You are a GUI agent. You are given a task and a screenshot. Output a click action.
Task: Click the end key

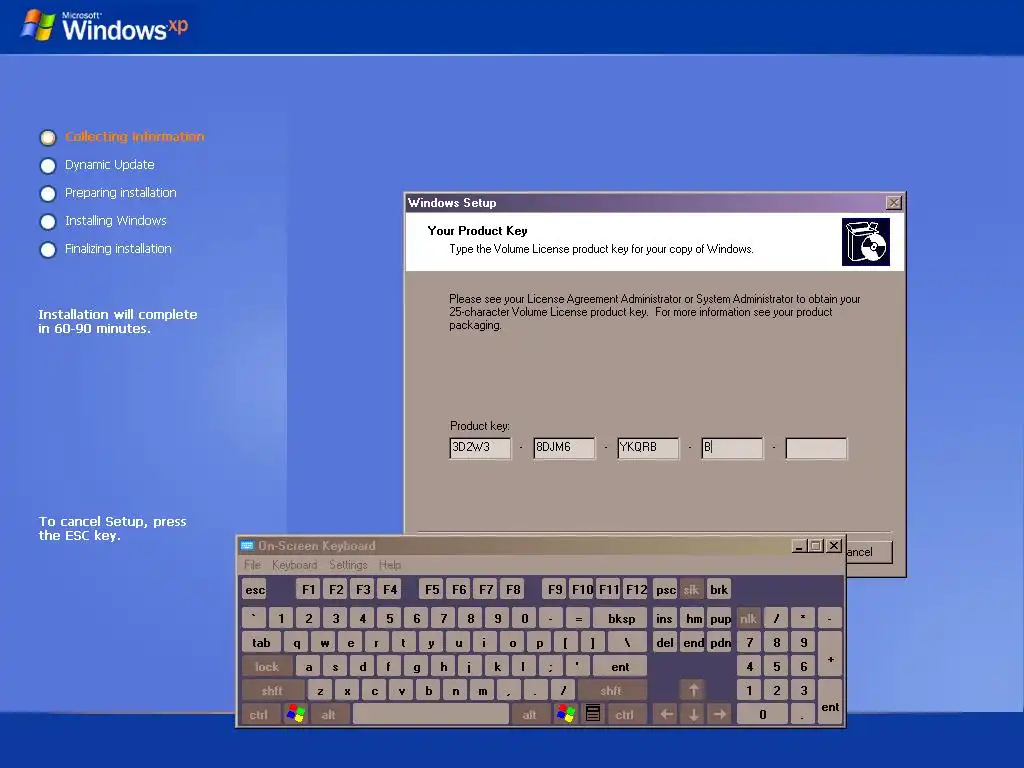[694, 643]
